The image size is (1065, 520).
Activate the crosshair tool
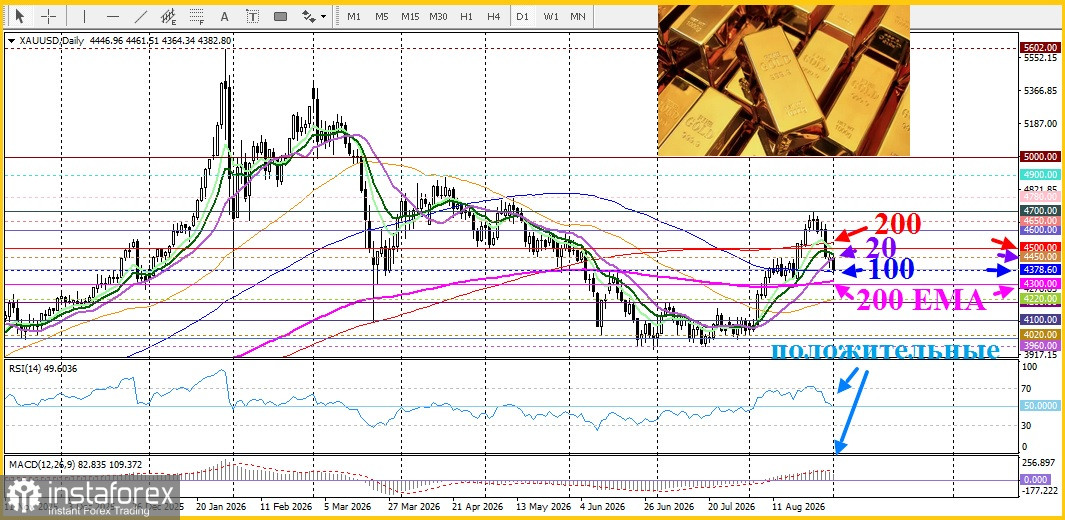49,16
